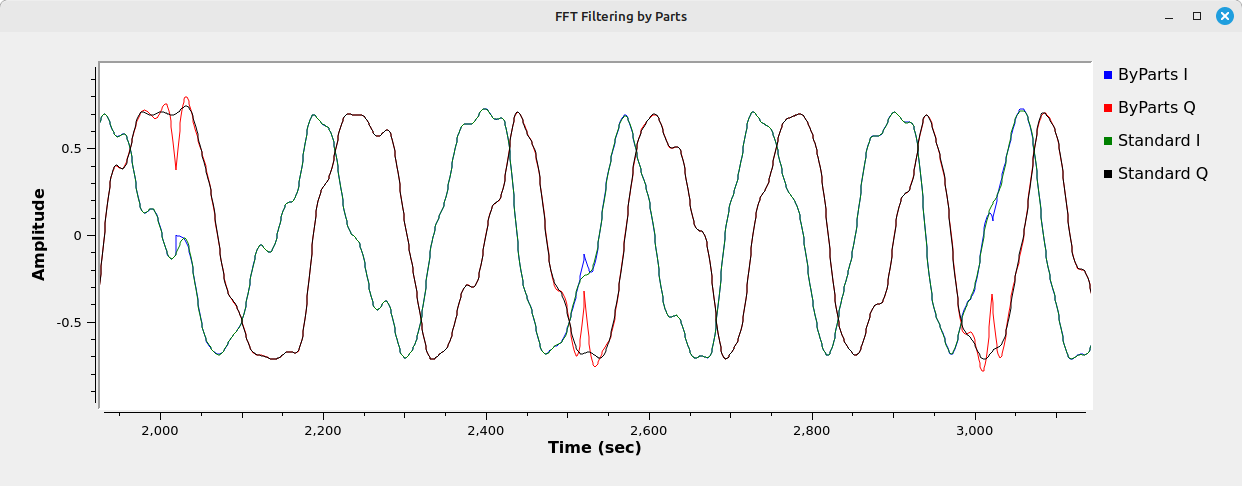The width and height of the screenshot is (1242, 486).
Task: Click the 0.5 amplitude tick label
Action: click(70, 148)
